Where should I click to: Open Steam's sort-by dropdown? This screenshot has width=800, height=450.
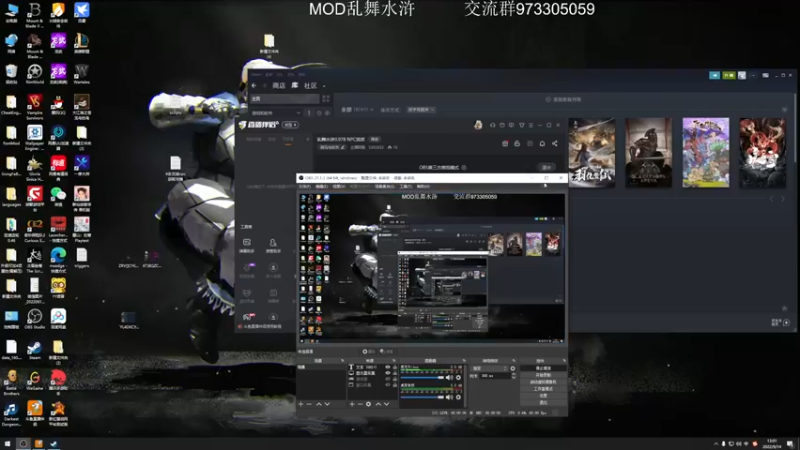coord(421,110)
